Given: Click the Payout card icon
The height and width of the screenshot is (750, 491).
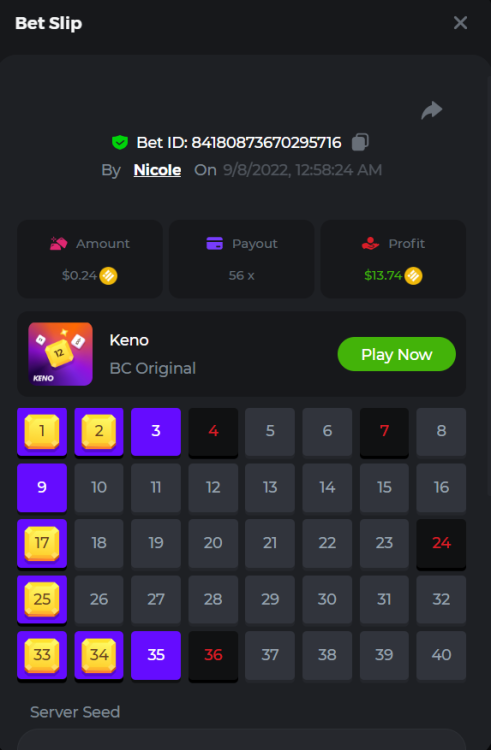Looking at the screenshot, I should 215,243.
